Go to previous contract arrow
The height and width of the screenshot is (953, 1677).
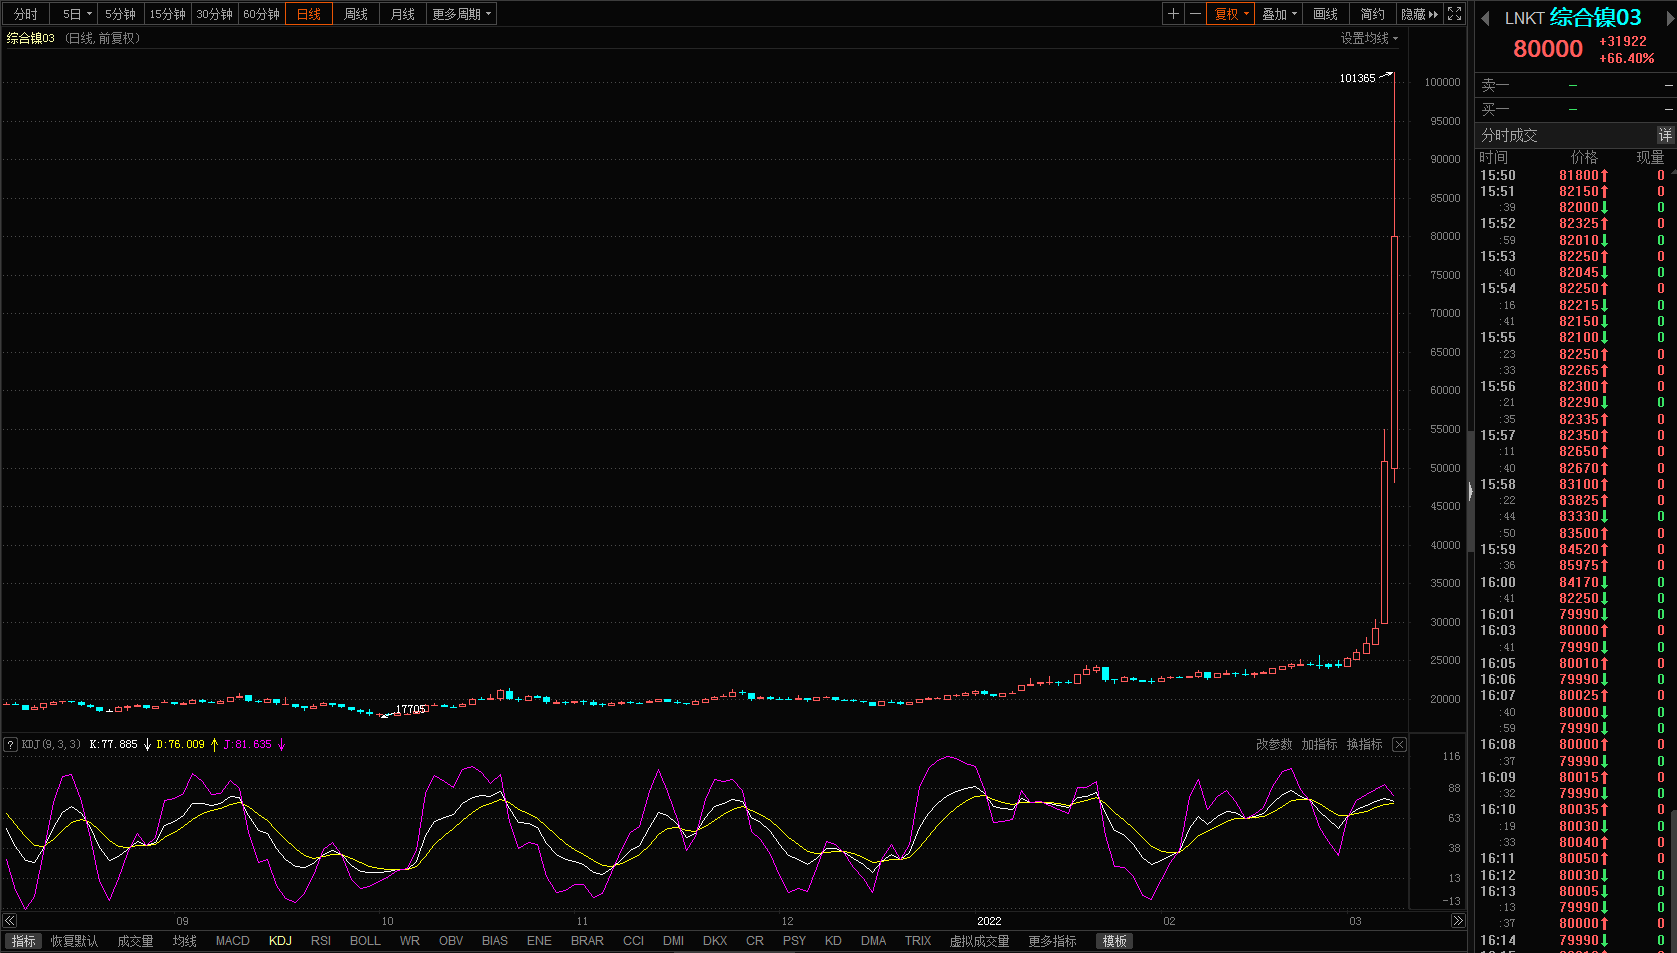pos(1485,18)
